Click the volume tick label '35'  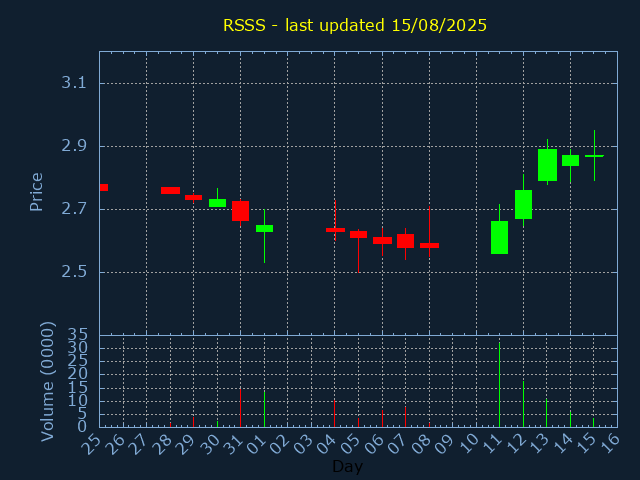pyautogui.click(x=77, y=336)
